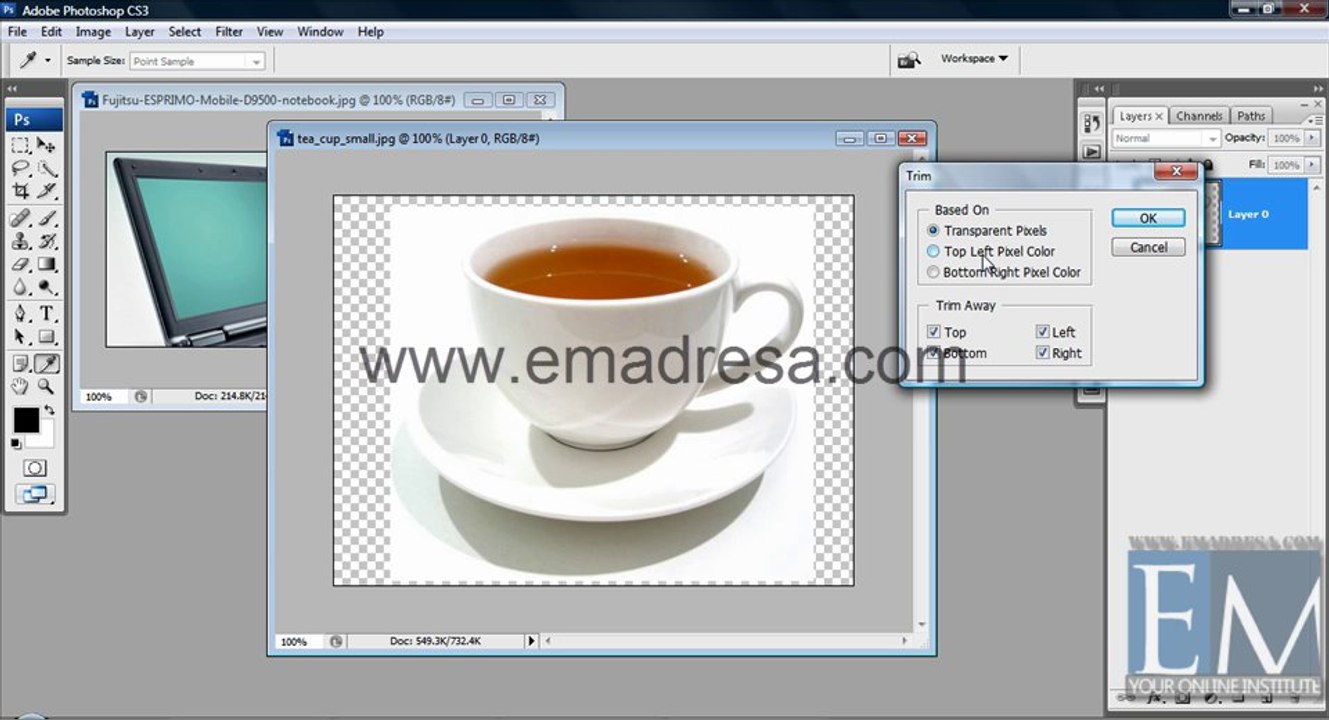
Task: Open the Select menu
Action: click(184, 32)
